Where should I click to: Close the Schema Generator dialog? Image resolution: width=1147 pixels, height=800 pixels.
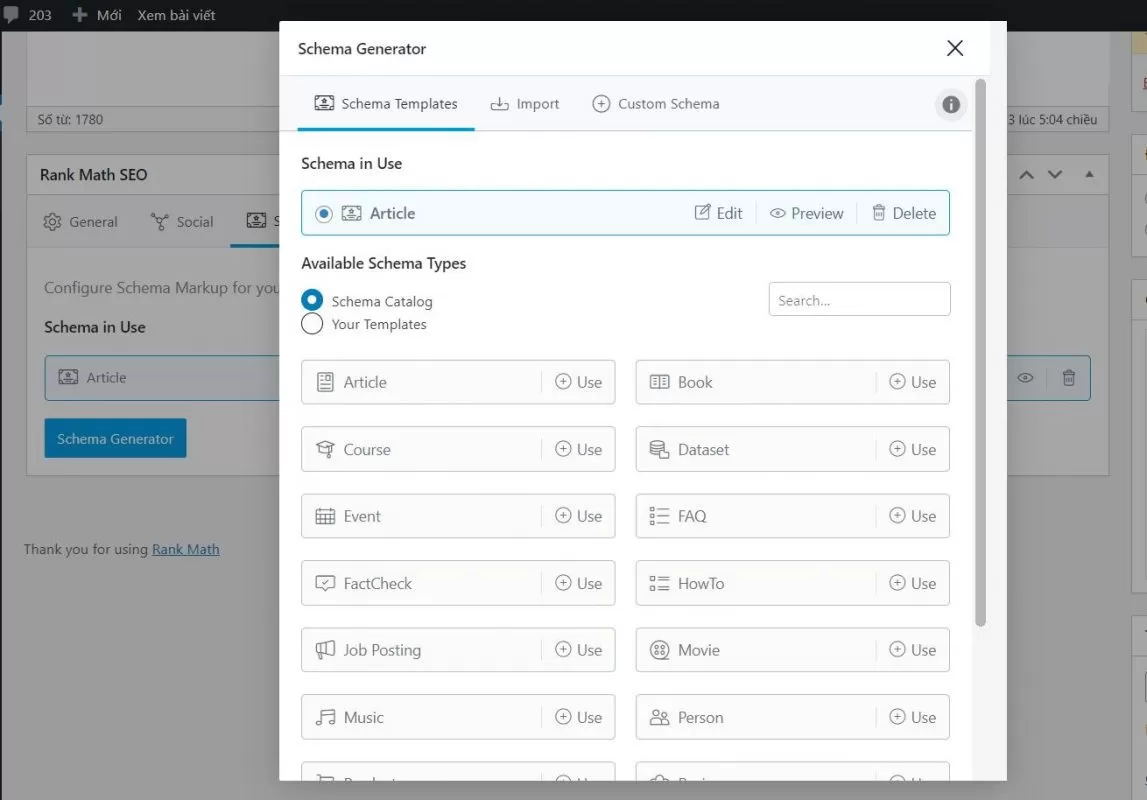[x=955, y=48]
